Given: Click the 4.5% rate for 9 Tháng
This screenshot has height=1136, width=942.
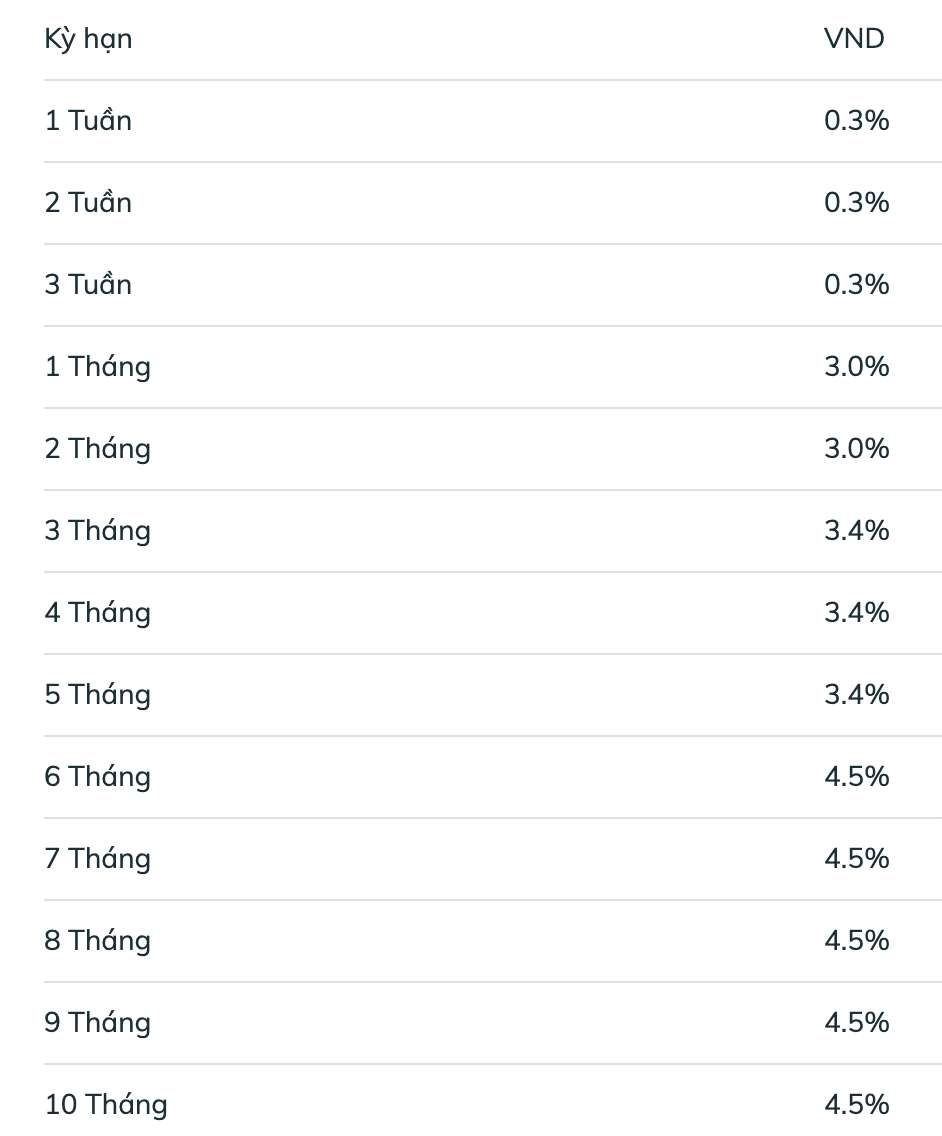Looking at the screenshot, I should point(856,1023).
